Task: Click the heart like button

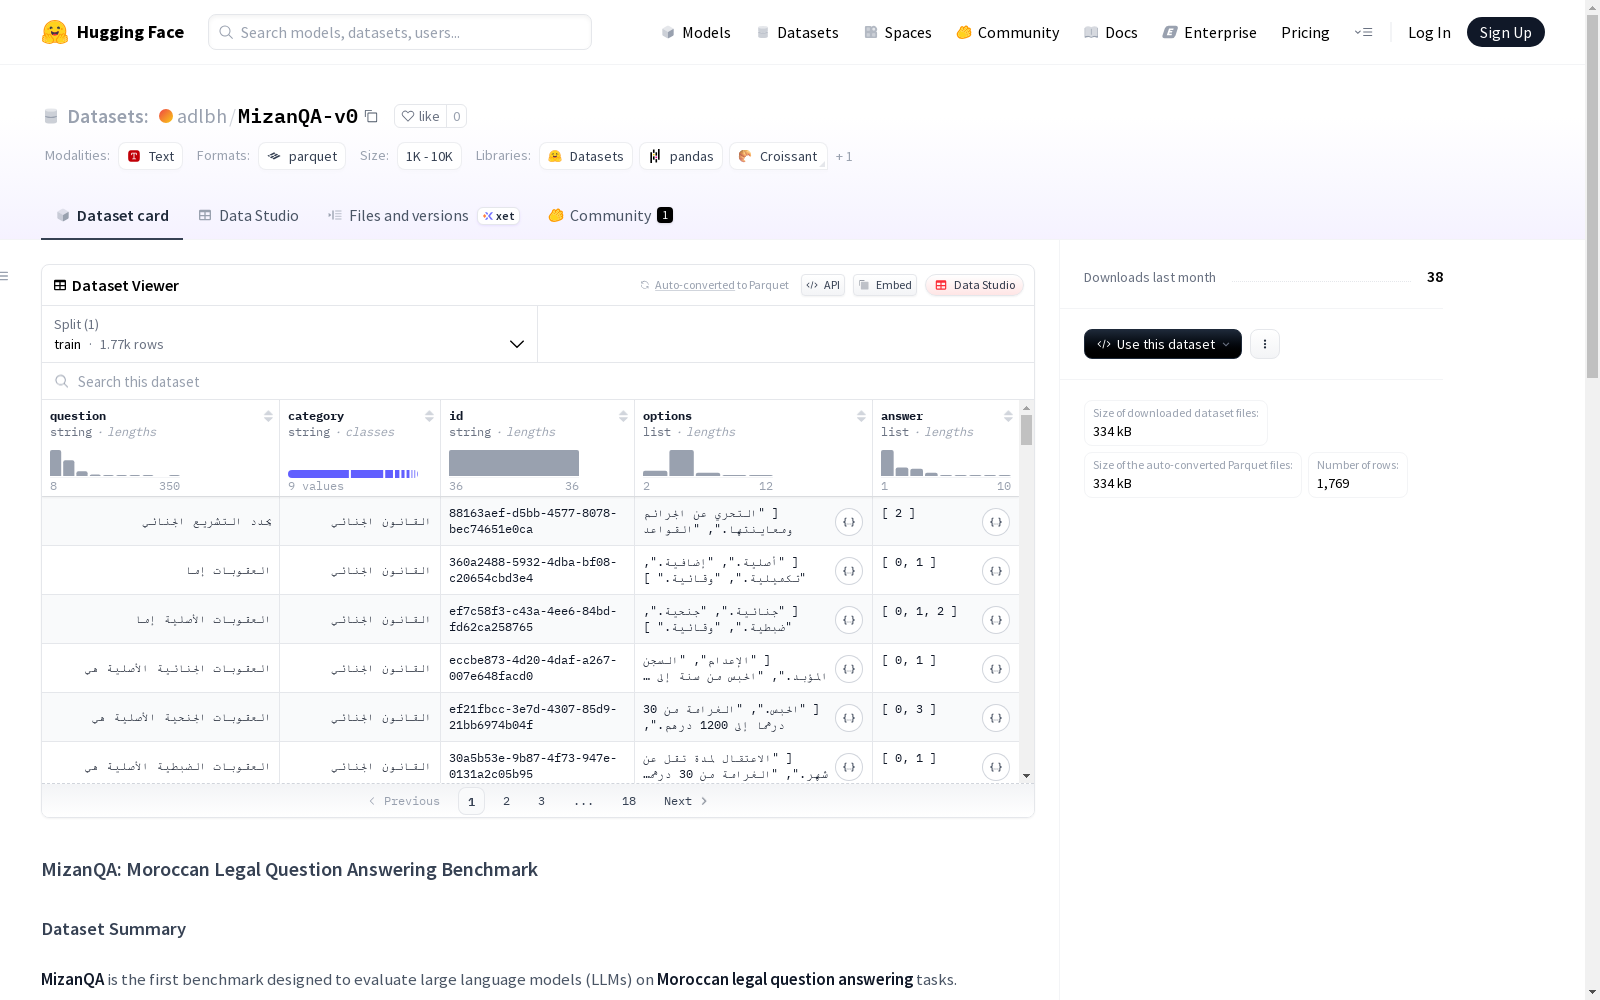Action: (420, 116)
